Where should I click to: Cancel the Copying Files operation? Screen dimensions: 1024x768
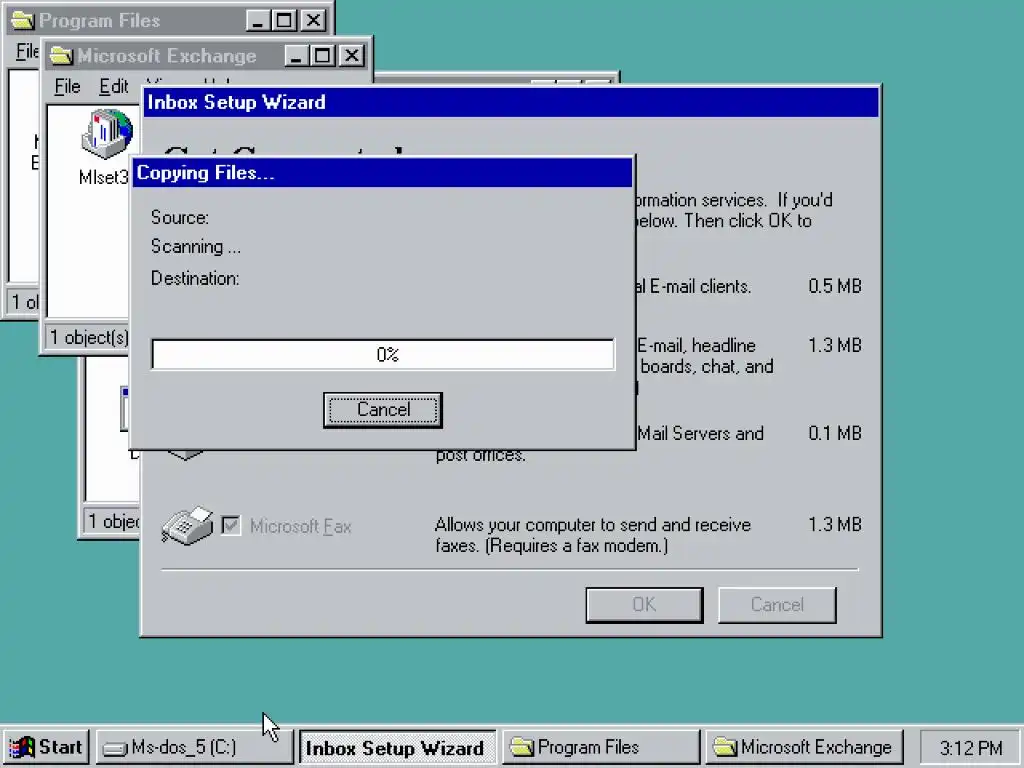(x=383, y=410)
